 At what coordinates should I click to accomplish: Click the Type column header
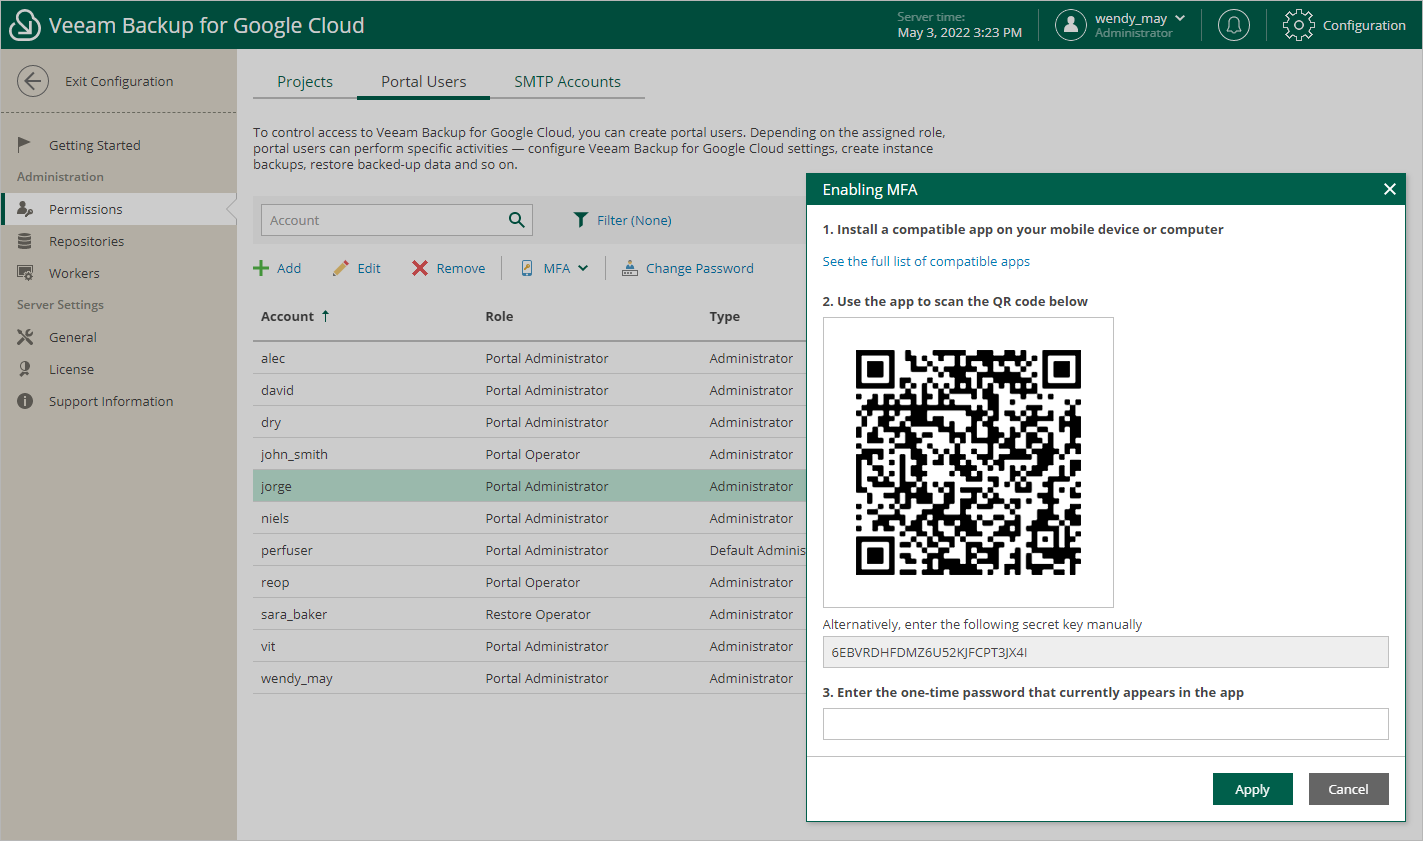tap(725, 316)
